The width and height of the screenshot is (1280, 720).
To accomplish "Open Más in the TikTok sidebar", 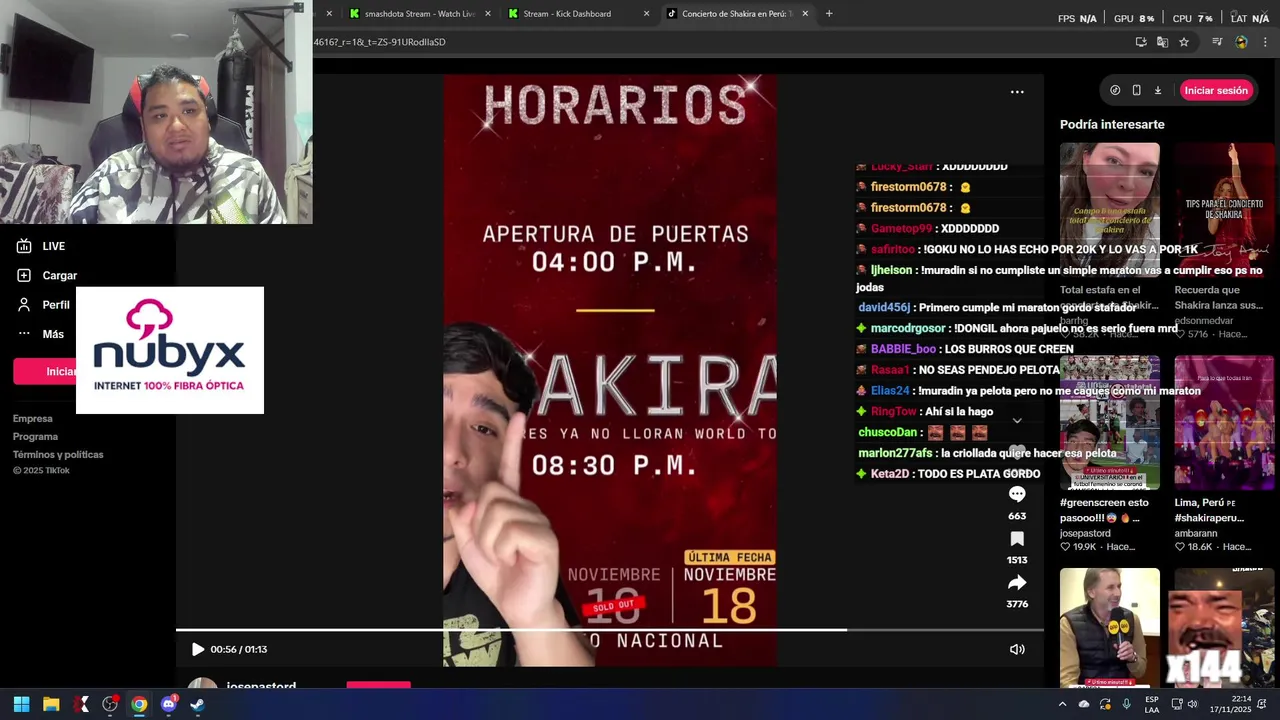I will (x=40, y=334).
